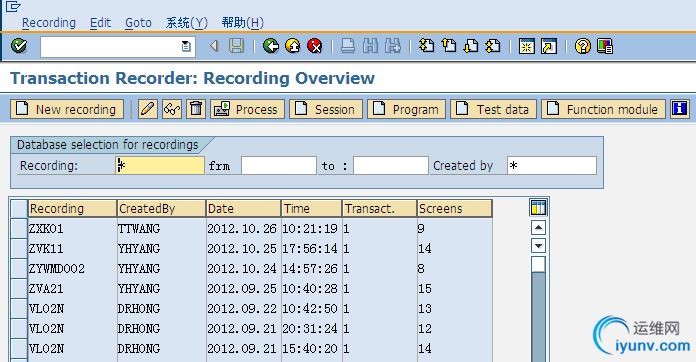
Task: Click the Generate shortcut icon
Action: click(549, 46)
